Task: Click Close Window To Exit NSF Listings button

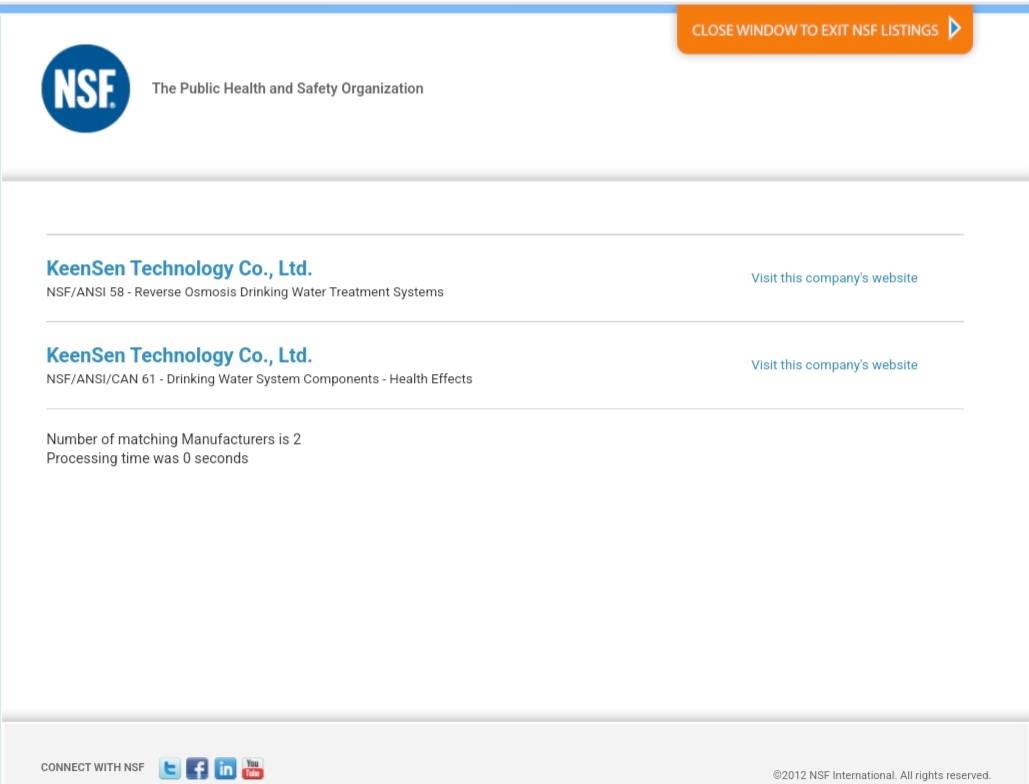Action: (825, 30)
